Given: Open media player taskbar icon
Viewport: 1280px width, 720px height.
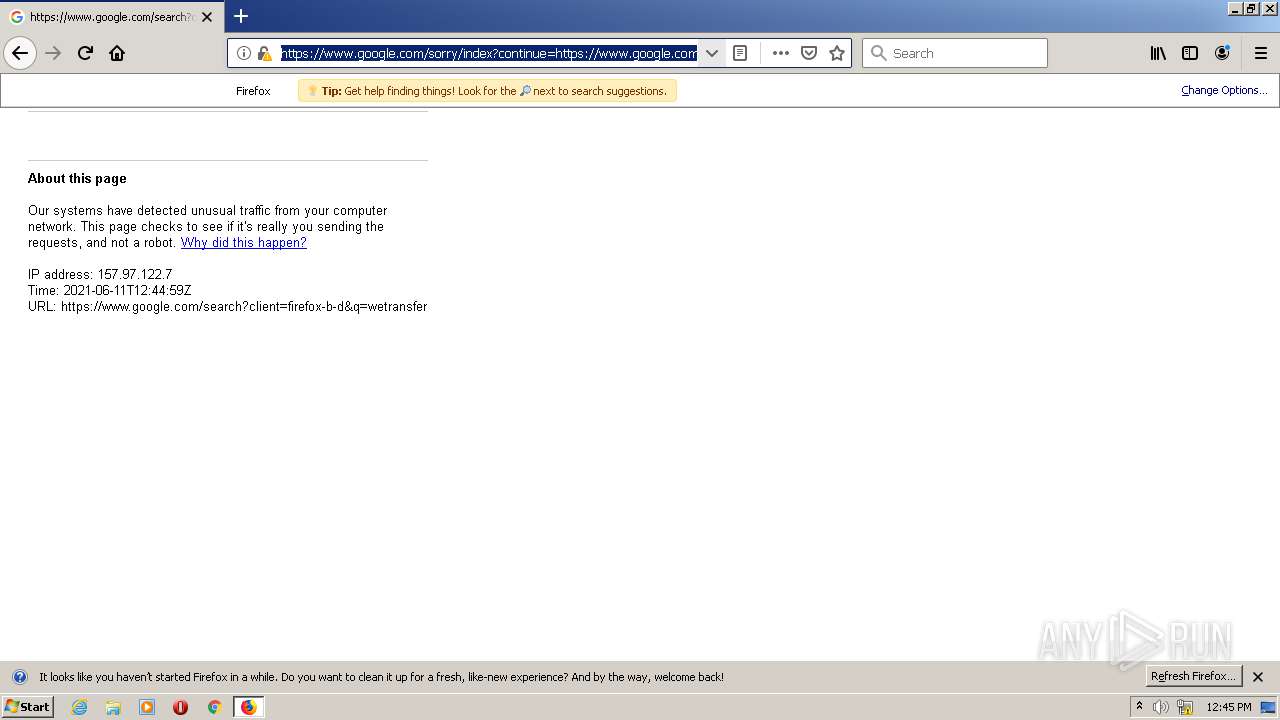Looking at the screenshot, I should pyautogui.click(x=147, y=707).
